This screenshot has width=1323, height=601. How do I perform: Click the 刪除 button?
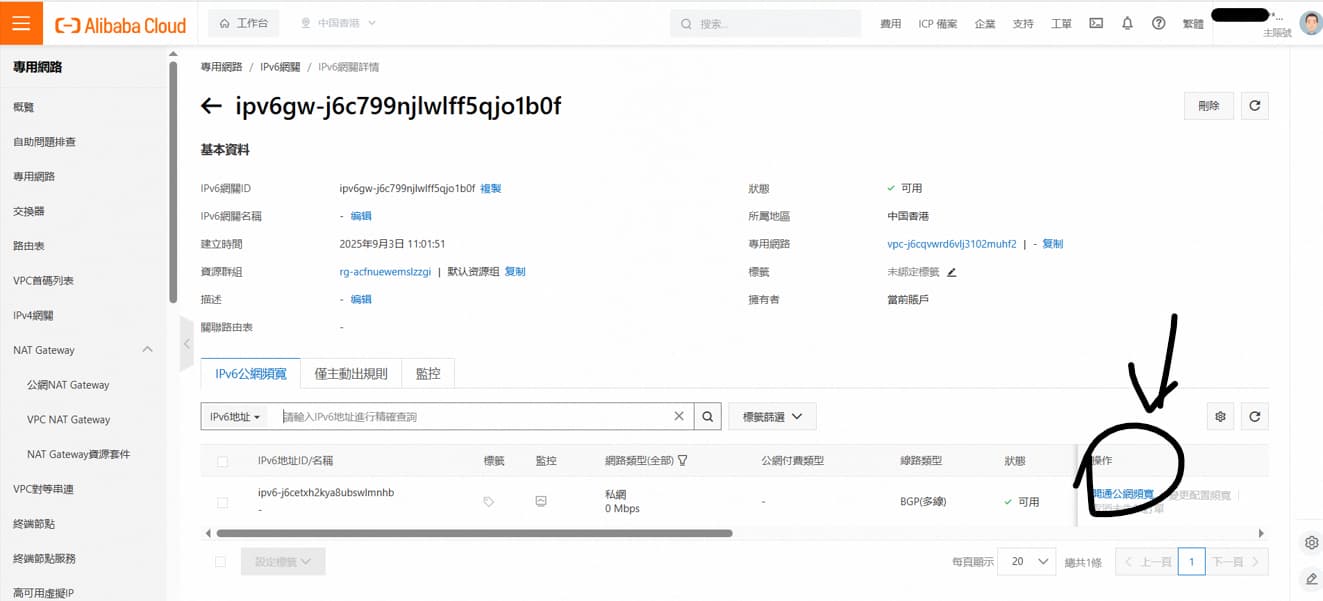click(1208, 106)
